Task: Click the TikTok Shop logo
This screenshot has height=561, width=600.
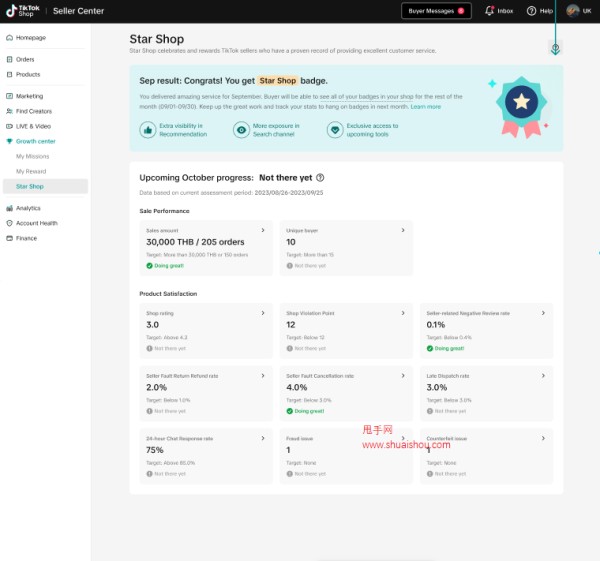Action: tap(23, 11)
